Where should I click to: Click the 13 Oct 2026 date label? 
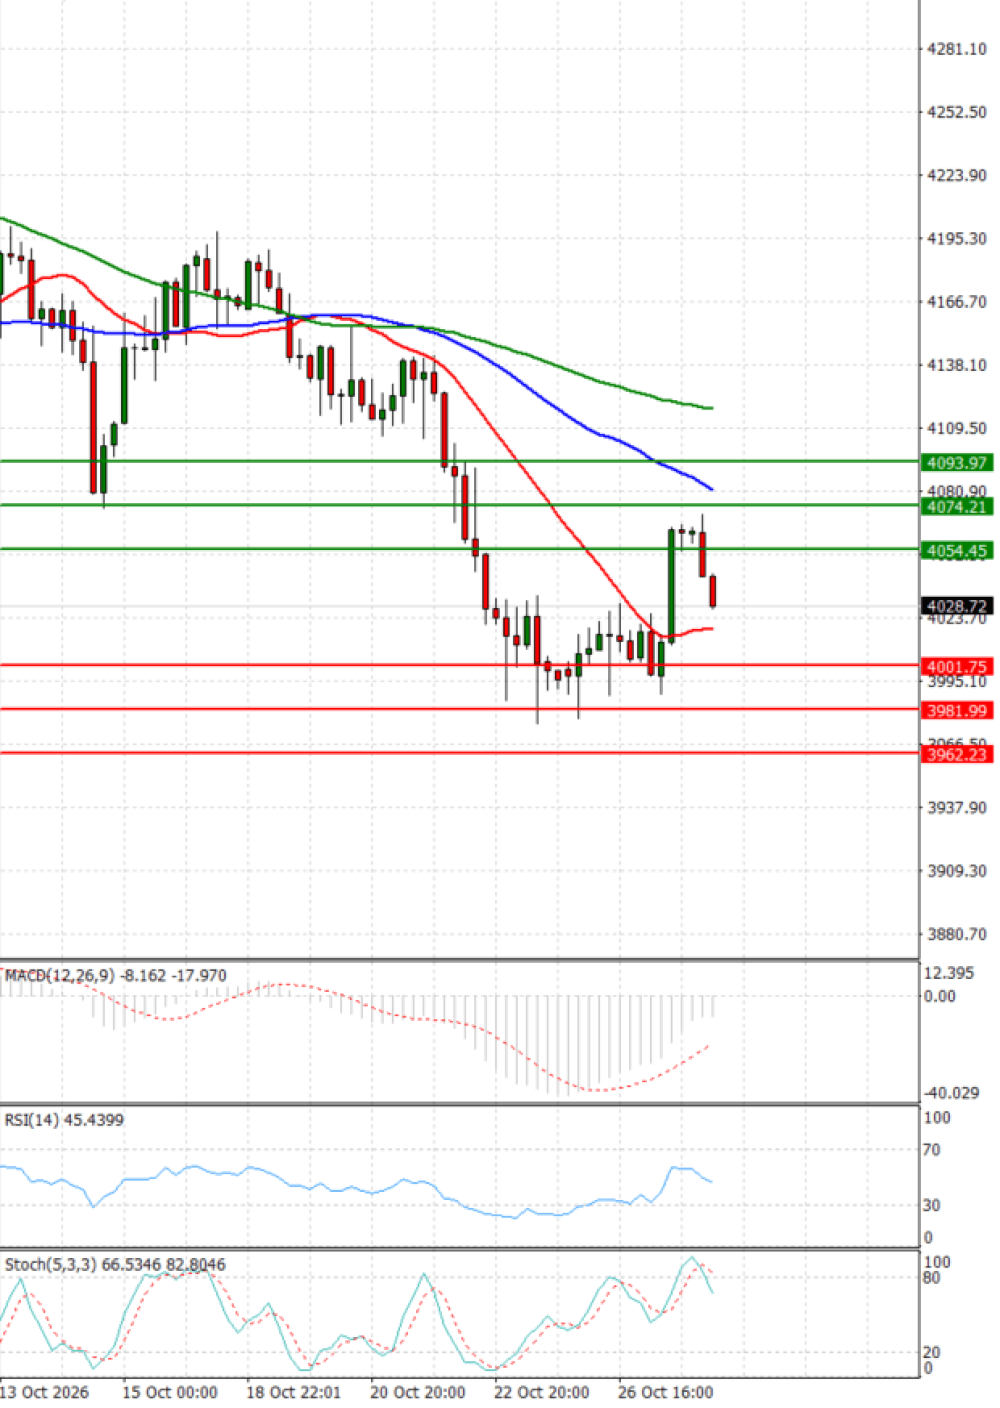coord(44,1391)
